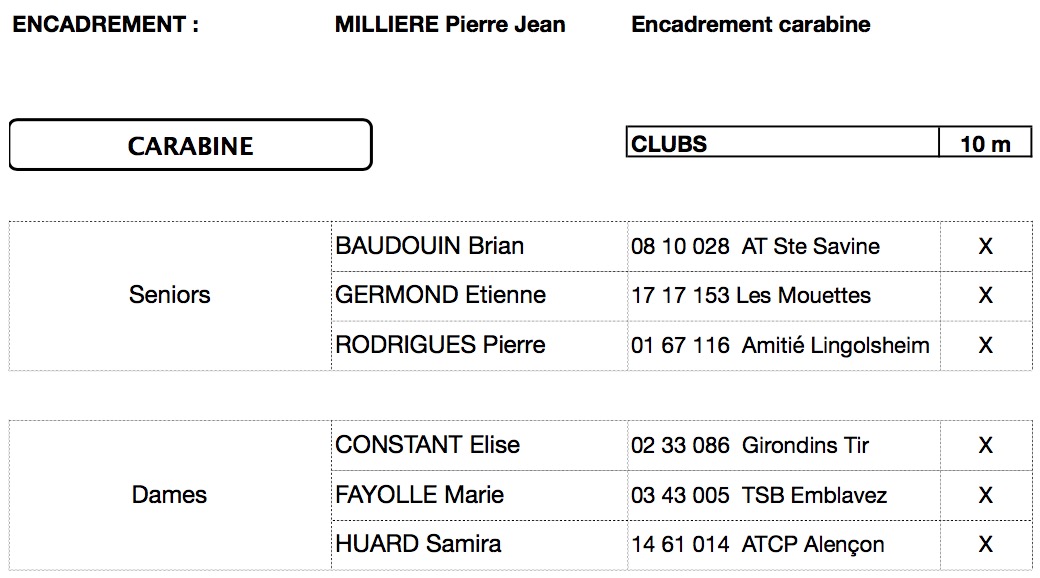Click the X mark for CONSTANT Elise
The image size is (1040, 578).
pos(986,445)
